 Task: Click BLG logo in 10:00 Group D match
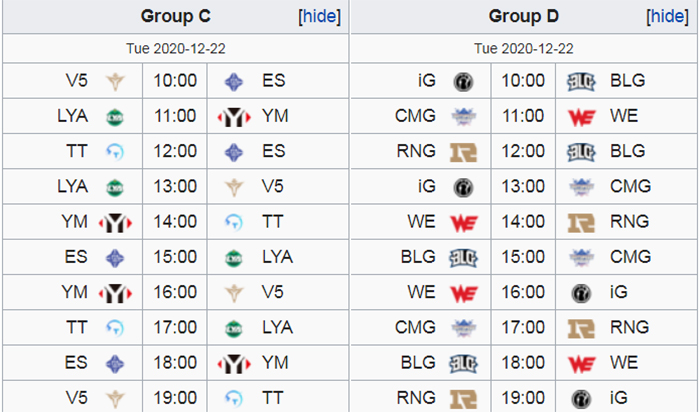[x=581, y=81]
